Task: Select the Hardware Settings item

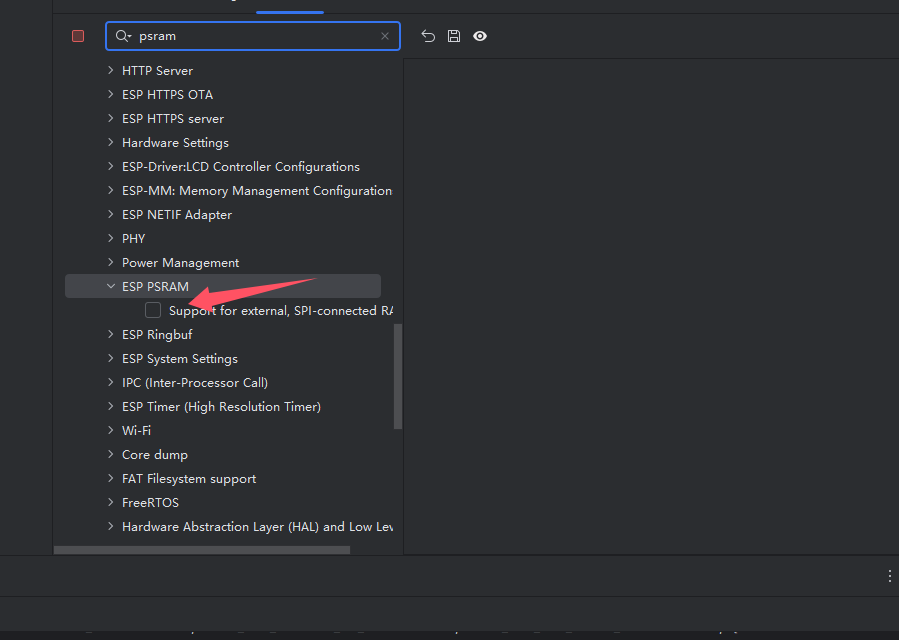Action: [x=175, y=142]
